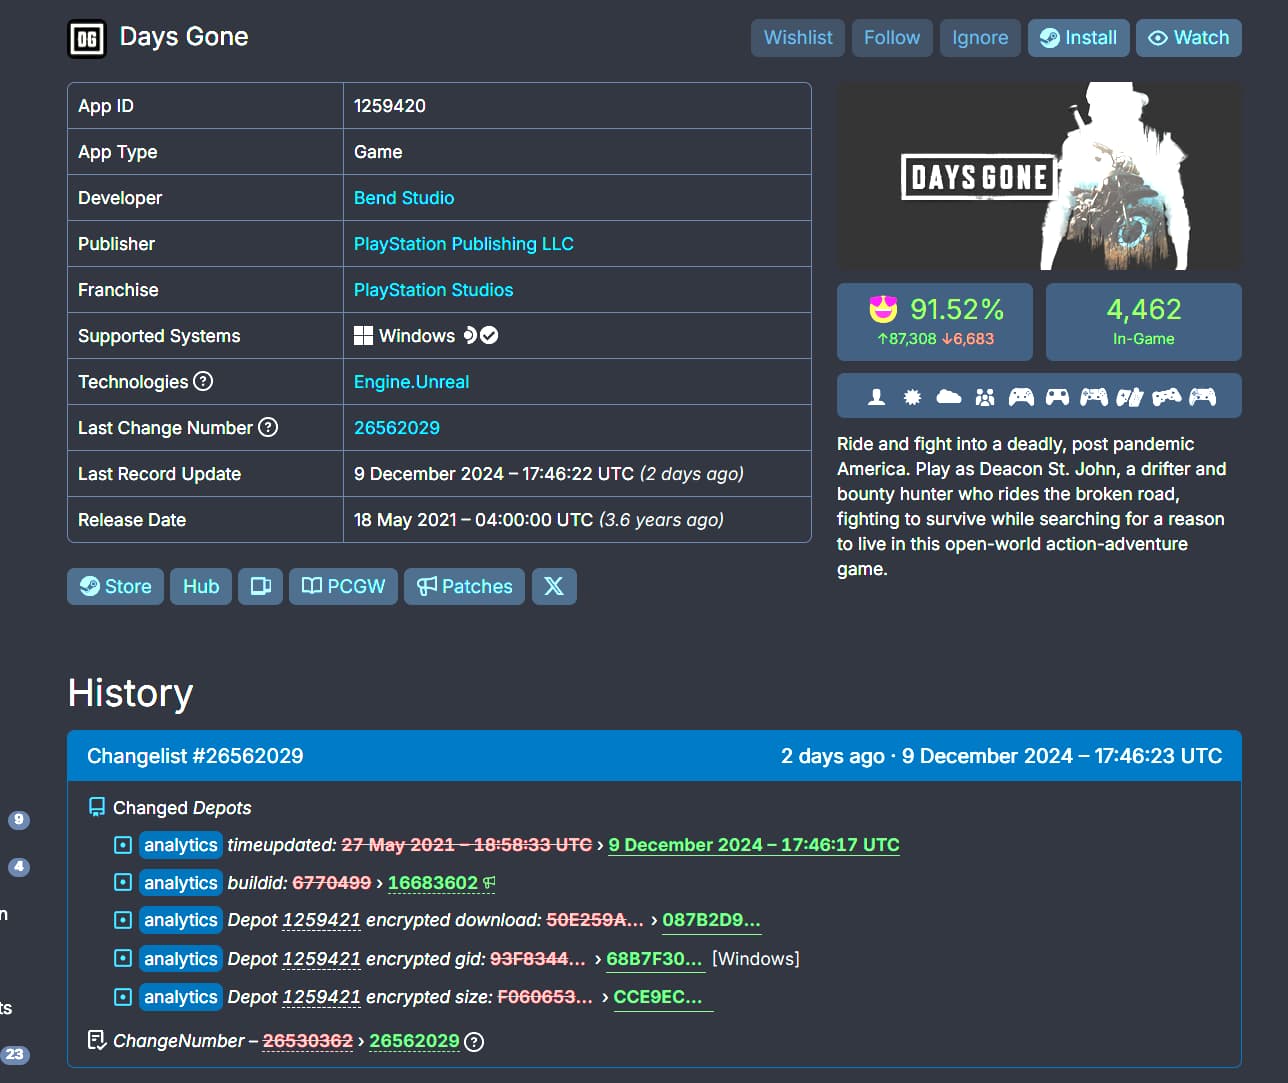
Task: Click the new hash 087B2D9...
Action: click(711, 920)
